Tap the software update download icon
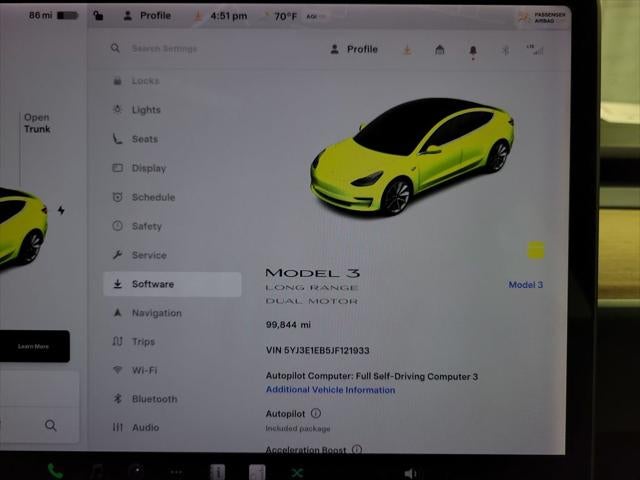This screenshot has width=640, height=480. (x=407, y=50)
